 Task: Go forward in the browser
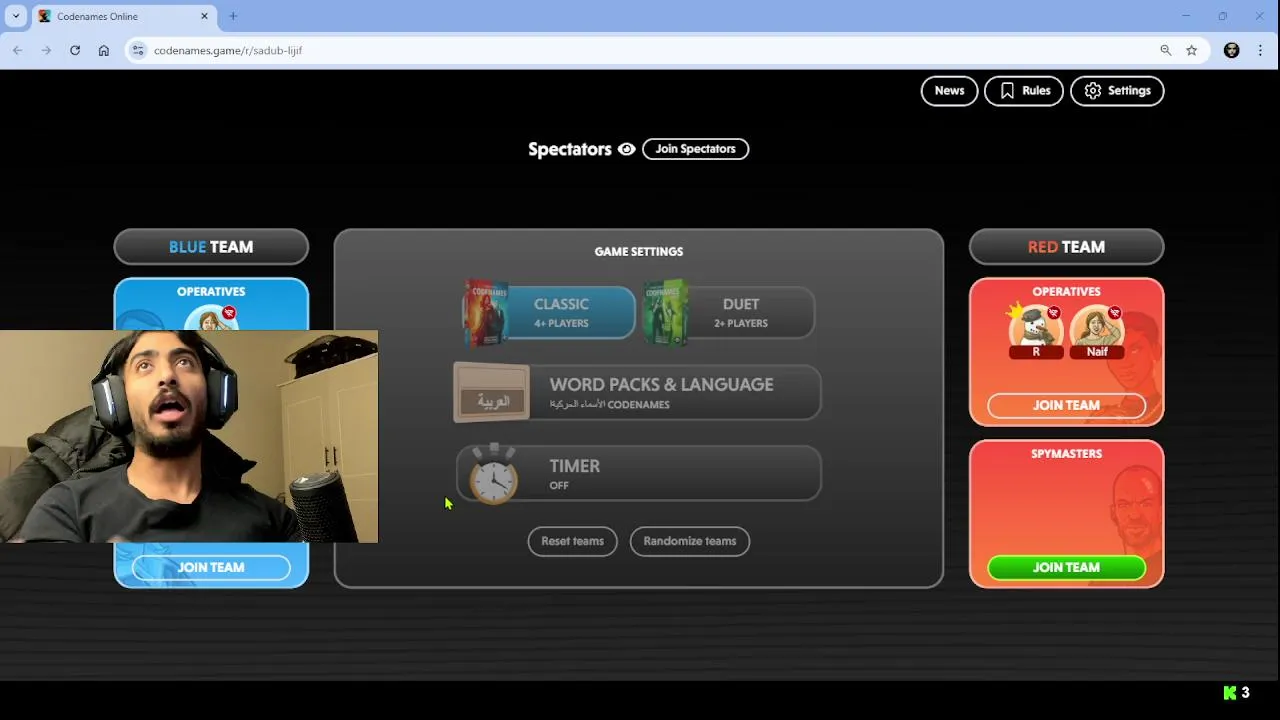coord(46,50)
